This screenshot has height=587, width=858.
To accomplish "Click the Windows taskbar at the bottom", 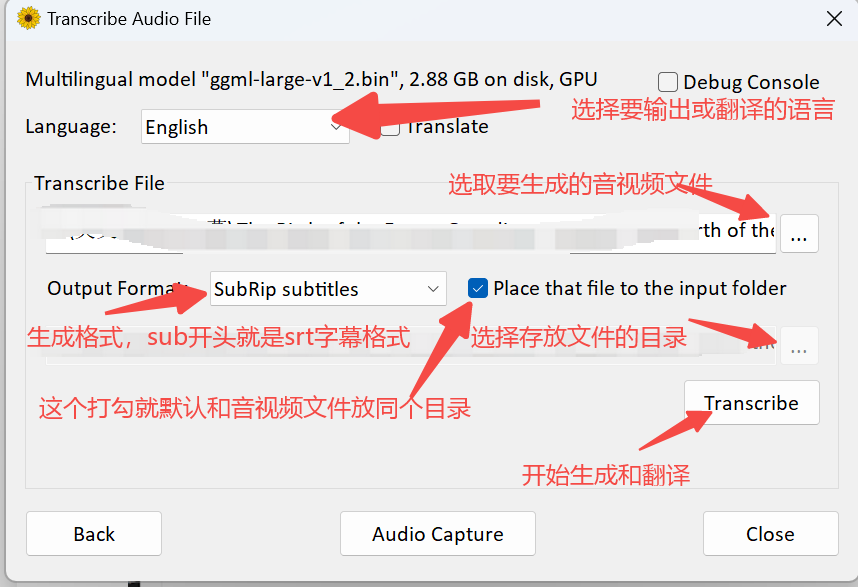I will 429,582.
